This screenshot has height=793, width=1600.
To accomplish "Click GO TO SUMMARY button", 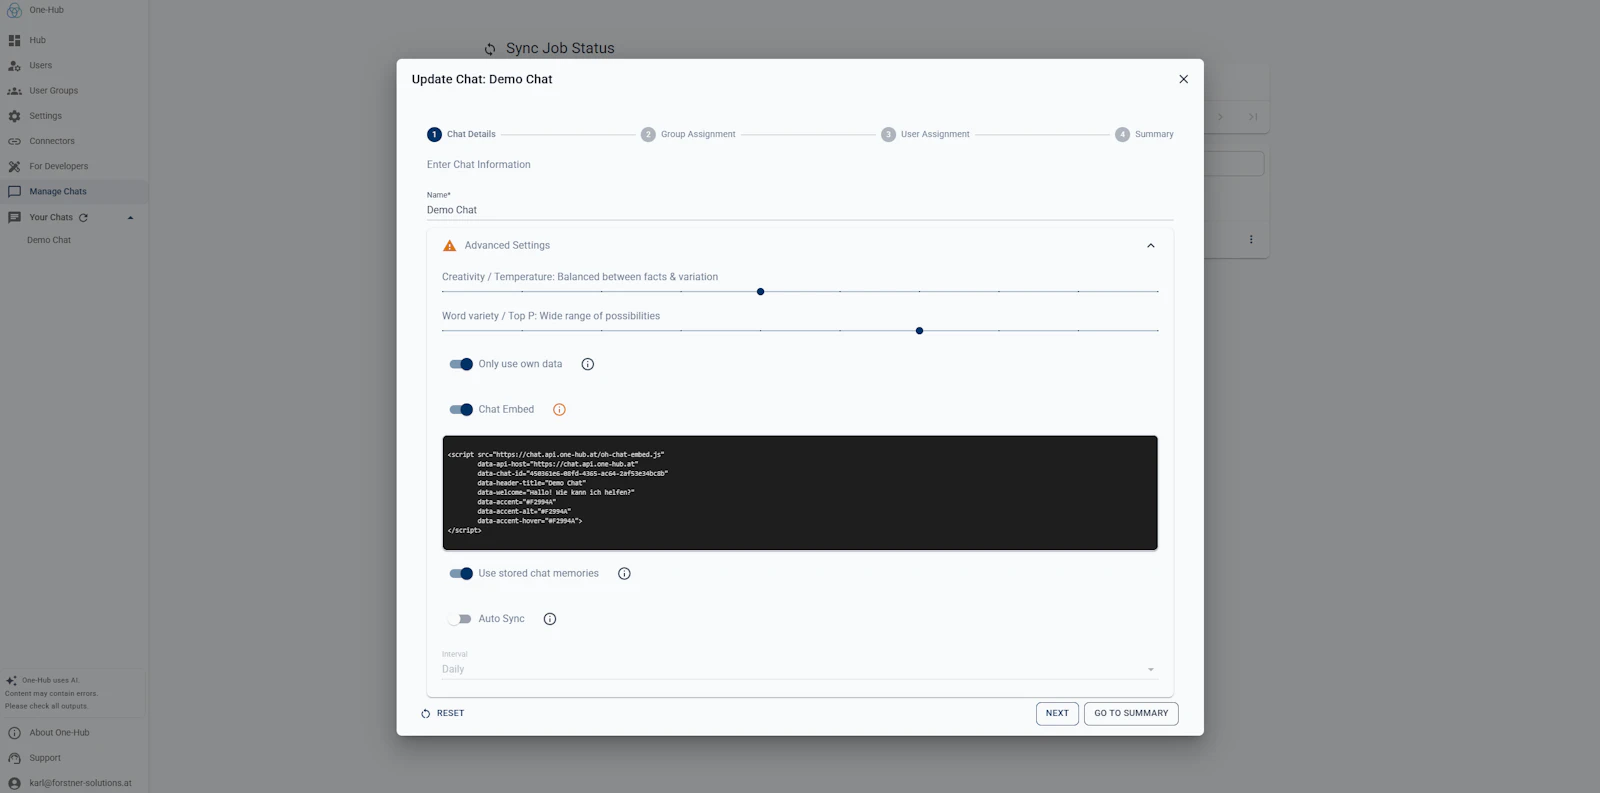I will pyautogui.click(x=1131, y=714).
